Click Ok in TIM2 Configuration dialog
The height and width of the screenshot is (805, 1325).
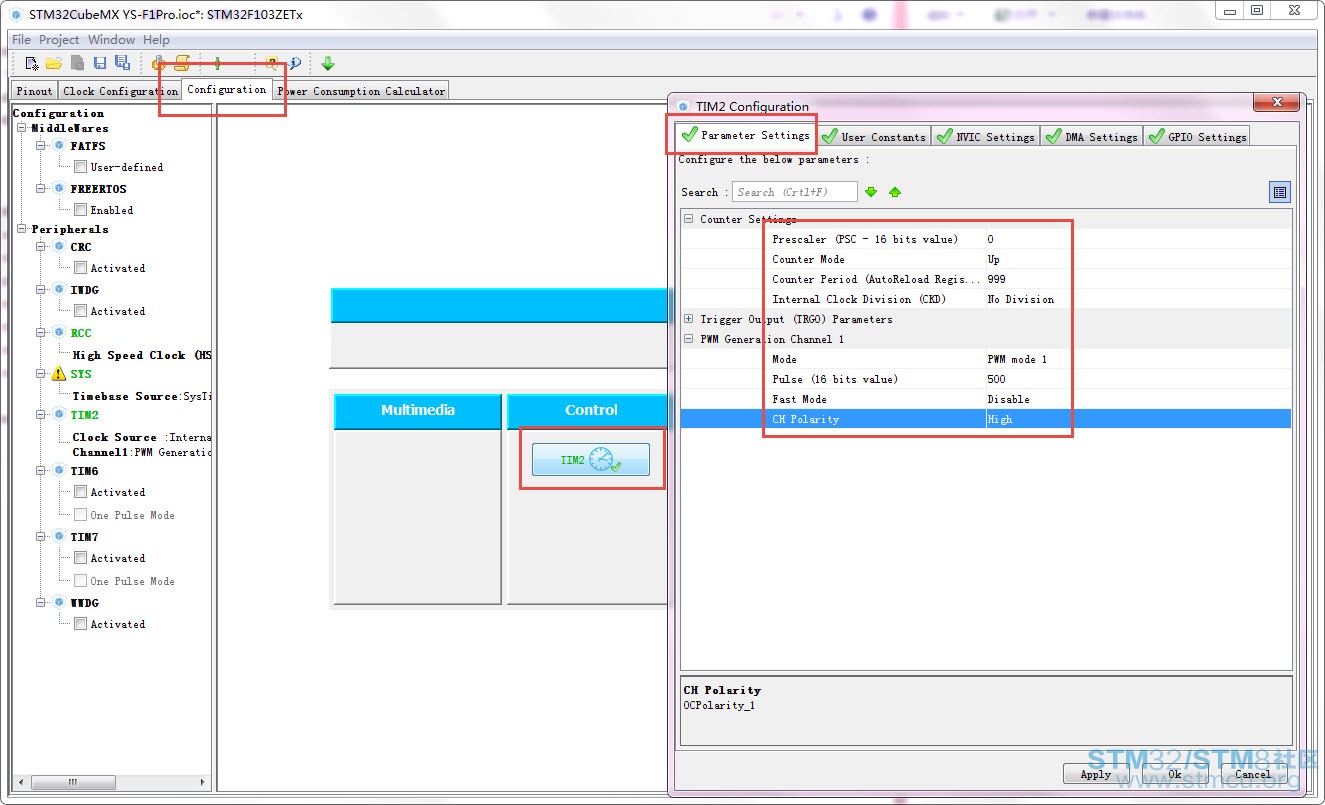(1174, 774)
